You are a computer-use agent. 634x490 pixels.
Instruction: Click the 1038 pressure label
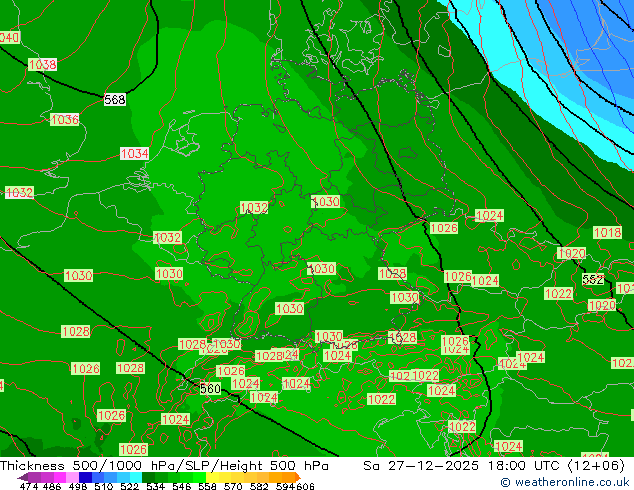[x=42, y=64]
